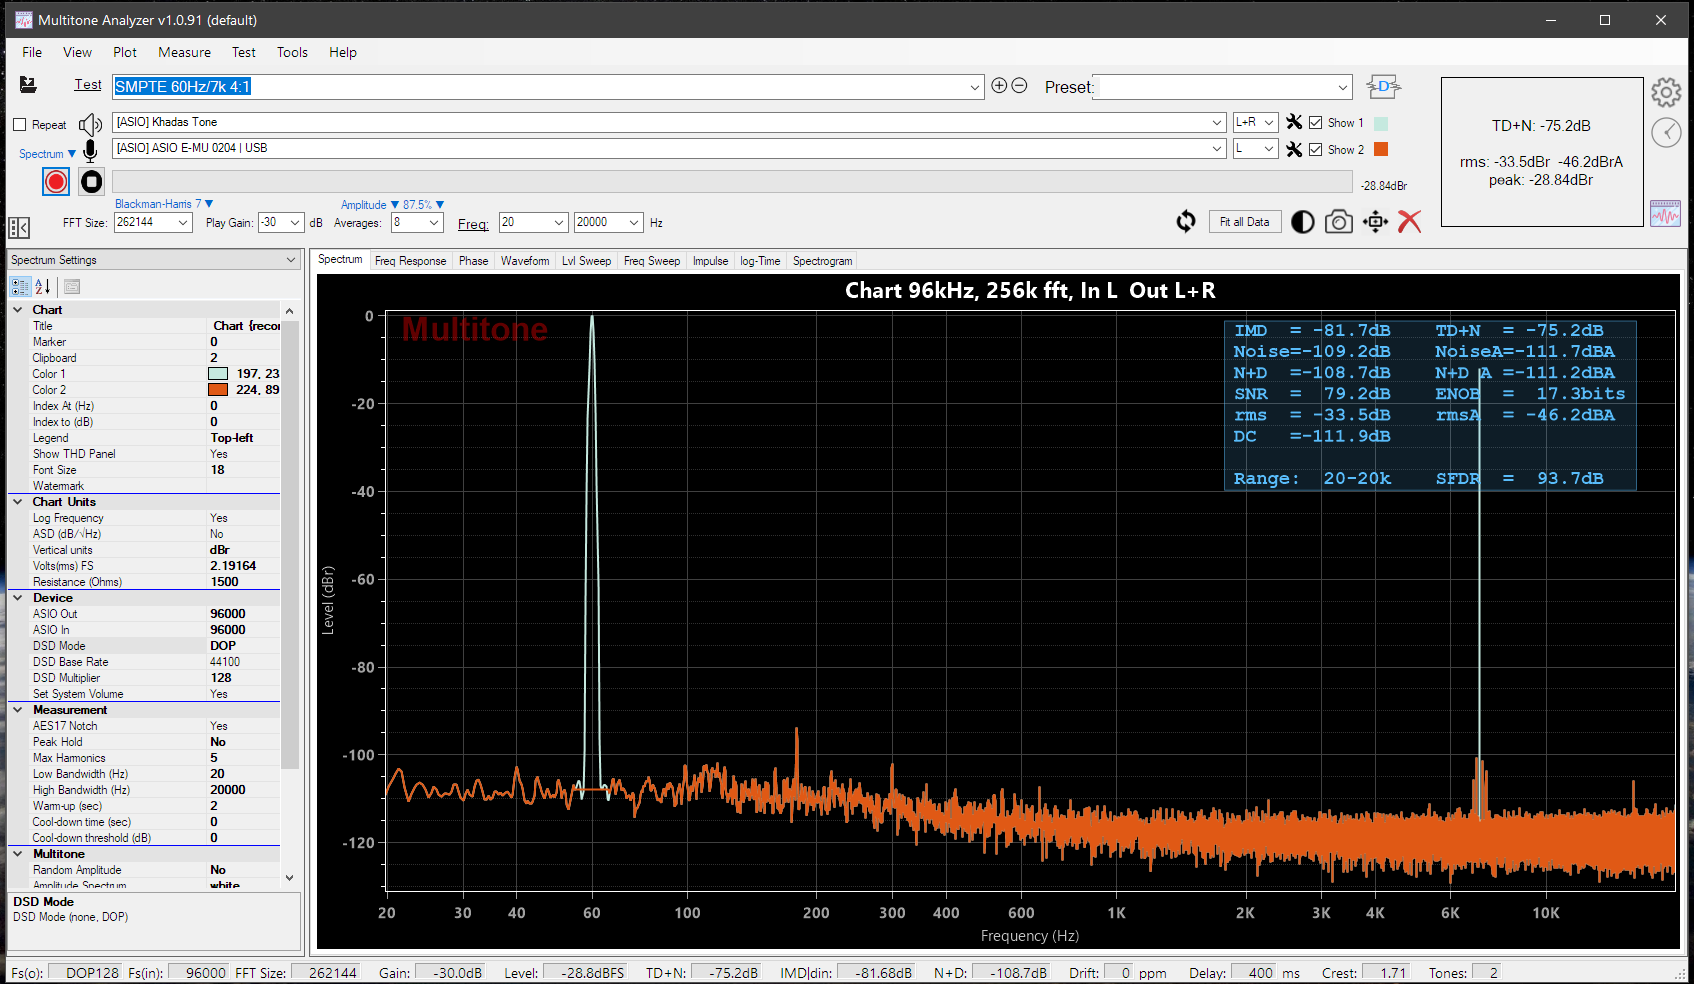
Task: Switch property grid to categorized view
Action: pos(20,287)
